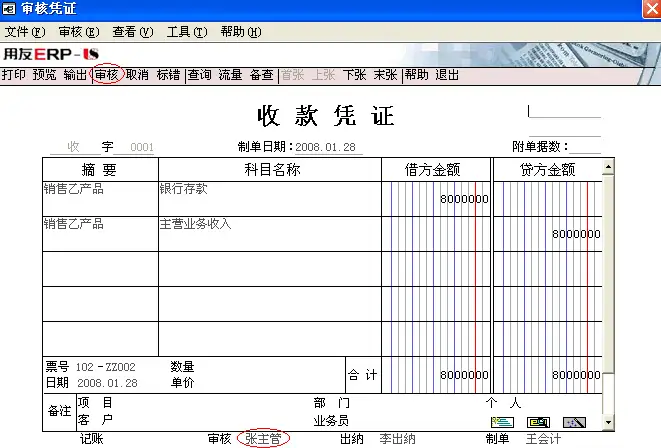Click the yellow key card icon

(538, 422)
